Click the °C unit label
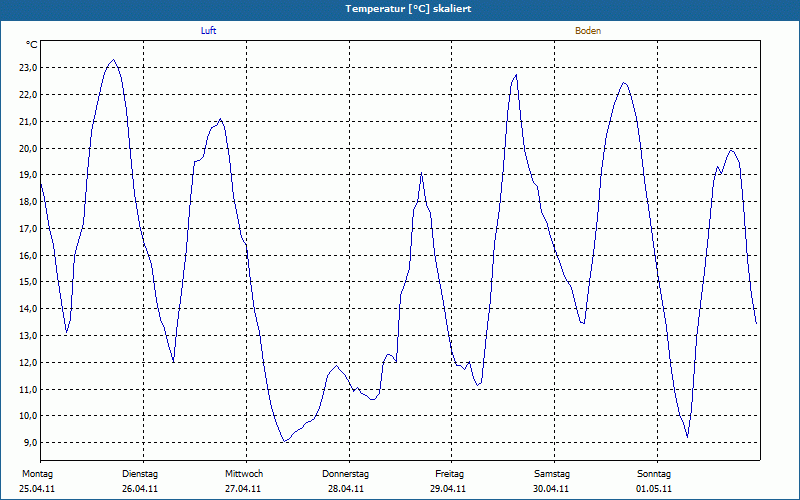Viewport: 800px width, 500px height. [x=32, y=45]
